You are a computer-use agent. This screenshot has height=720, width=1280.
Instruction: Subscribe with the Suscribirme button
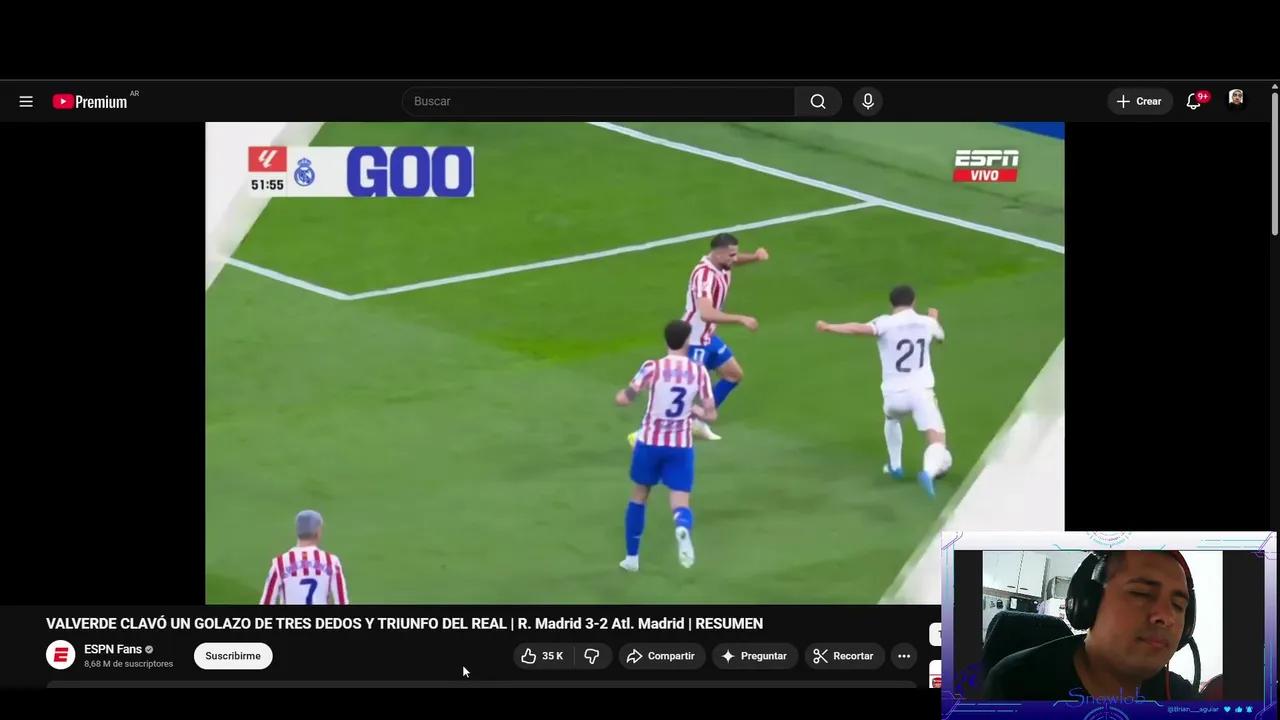pos(233,656)
